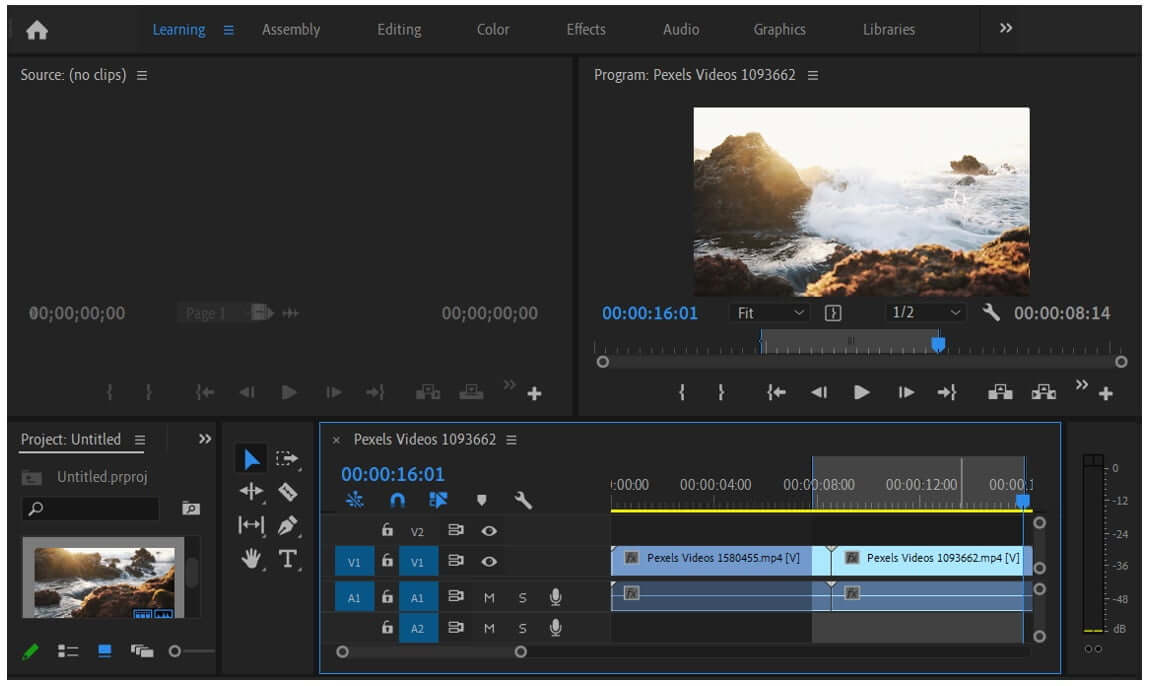Switch to the Assembly workspace
The width and height of the screenshot is (1149, 686).
291,29
